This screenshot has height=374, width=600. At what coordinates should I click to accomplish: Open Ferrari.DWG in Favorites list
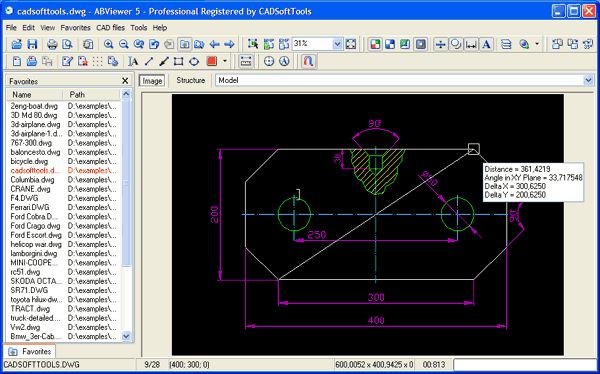pyautogui.click(x=30, y=207)
